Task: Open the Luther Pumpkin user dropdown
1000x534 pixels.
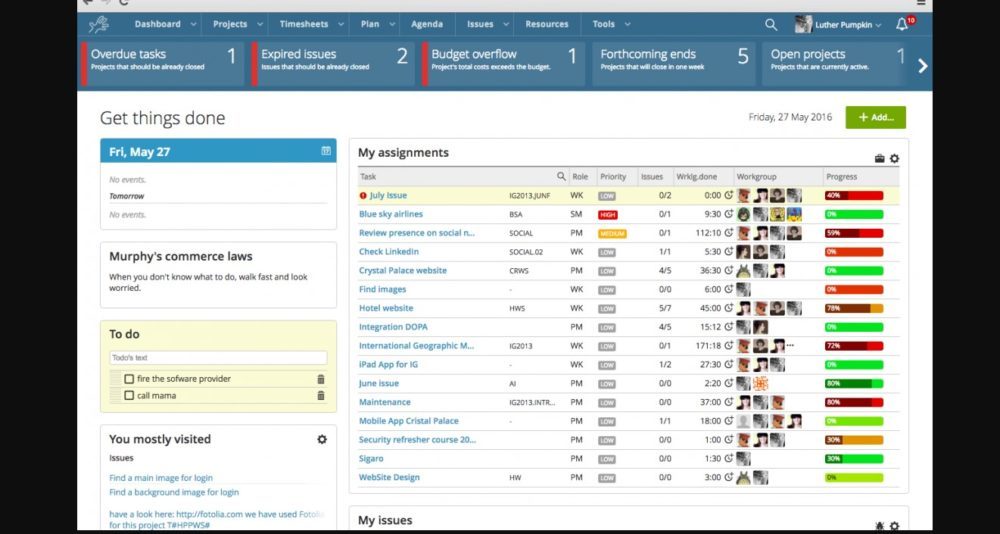Action: click(838, 25)
